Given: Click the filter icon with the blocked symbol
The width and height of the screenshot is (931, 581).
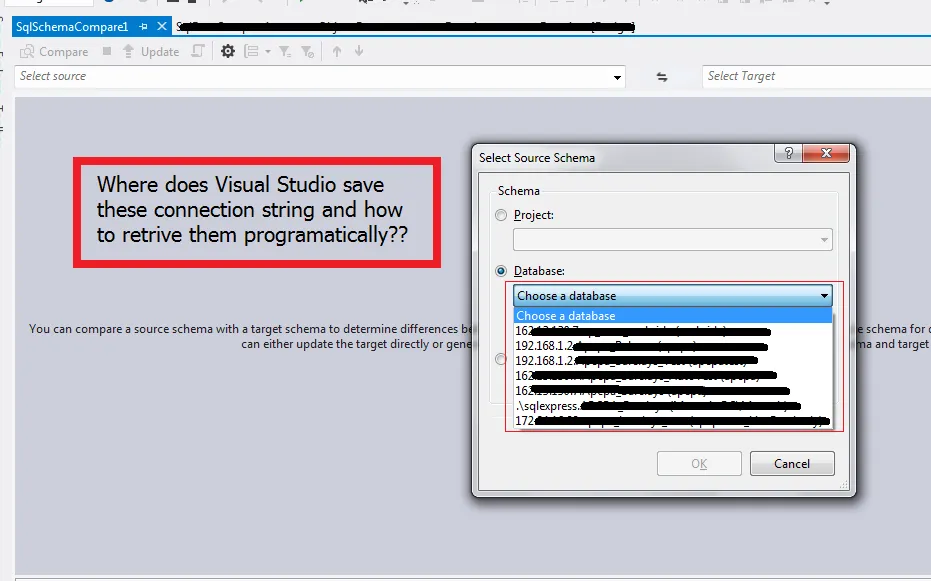Looking at the screenshot, I should (307, 52).
